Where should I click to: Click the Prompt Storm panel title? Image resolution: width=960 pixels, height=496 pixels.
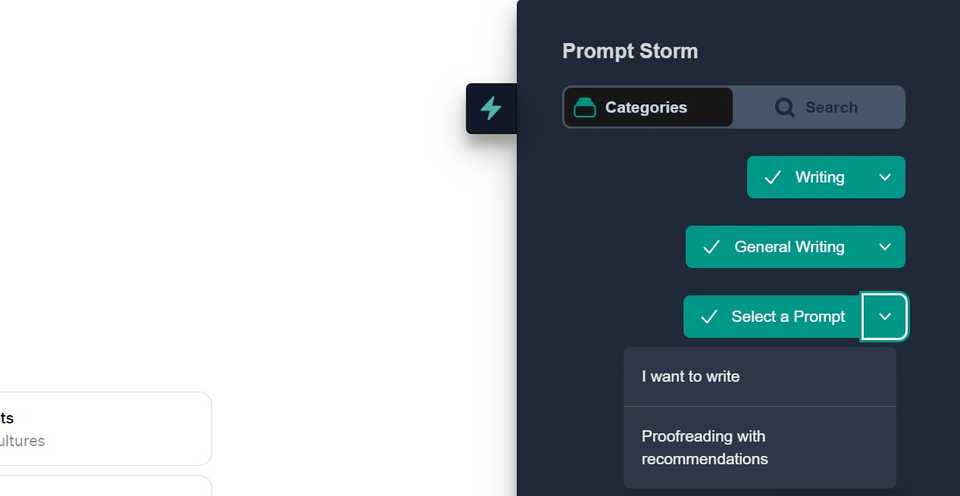pos(630,51)
